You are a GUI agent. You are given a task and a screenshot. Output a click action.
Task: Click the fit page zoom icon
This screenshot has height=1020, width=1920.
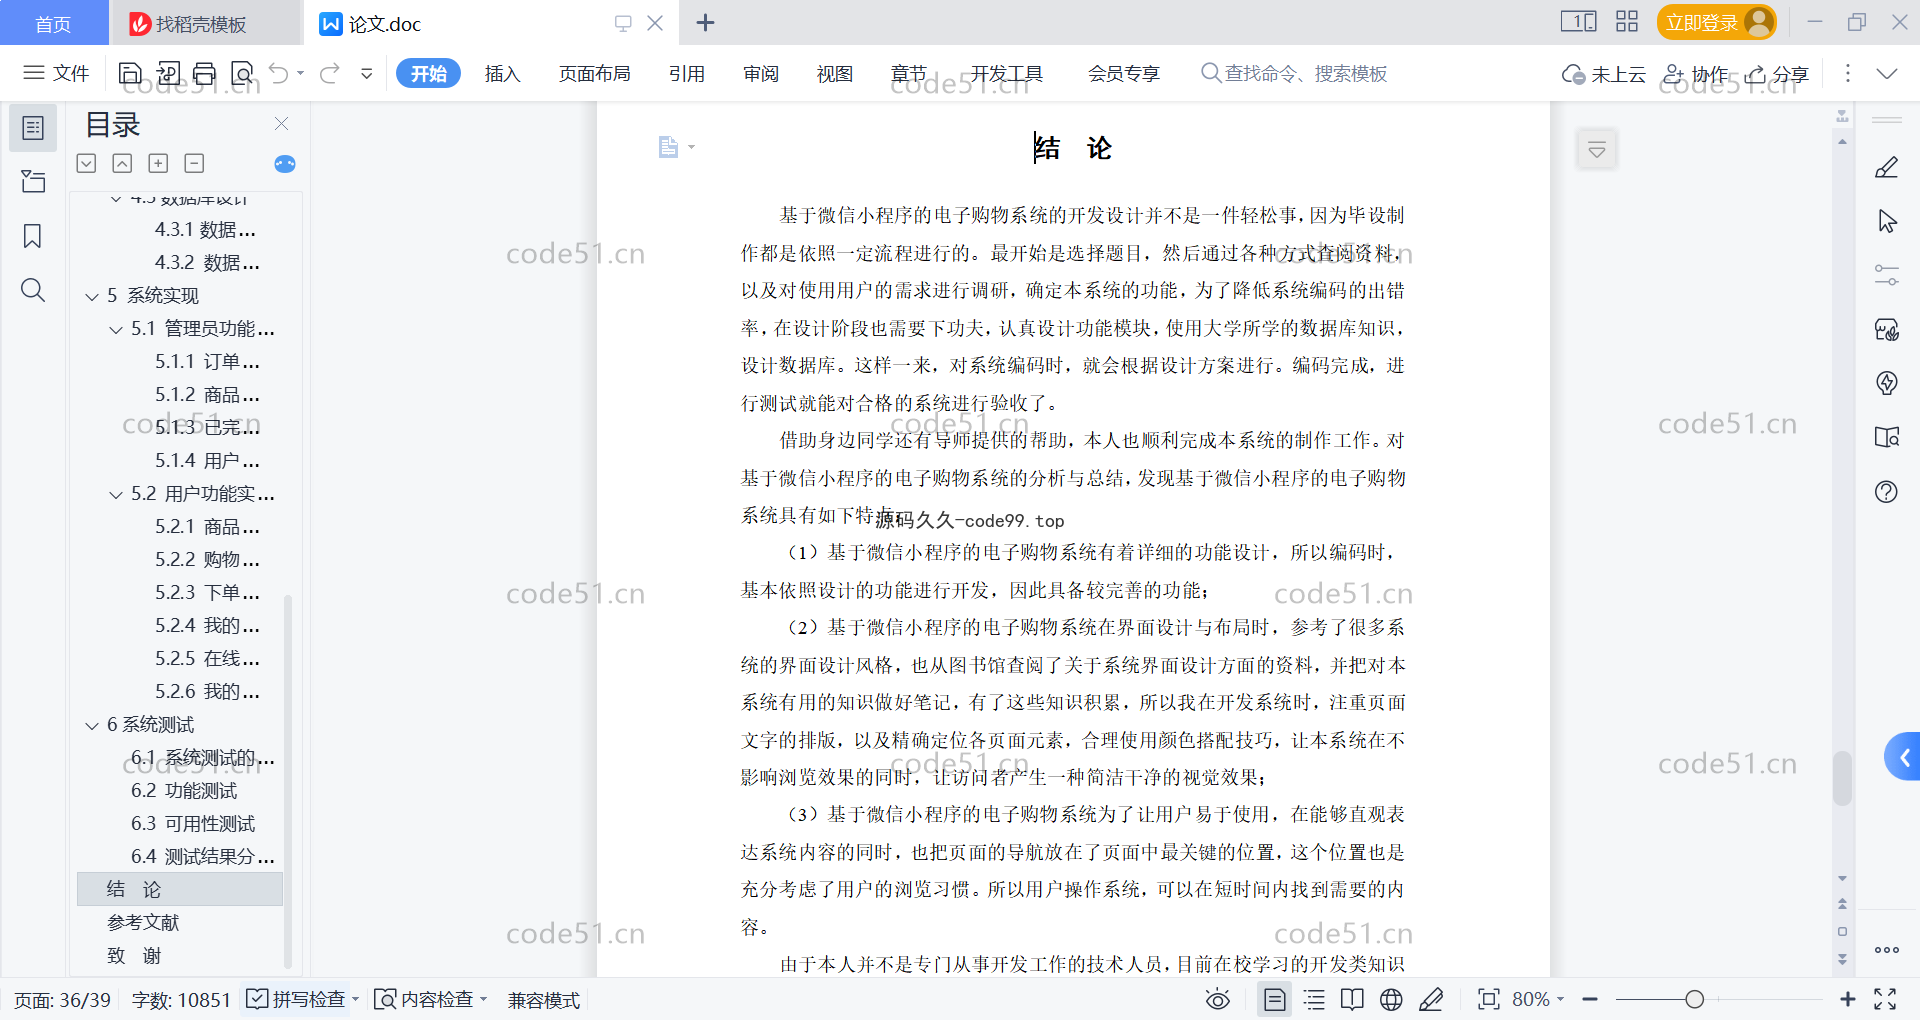pyautogui.click(x=1488, y=999)
